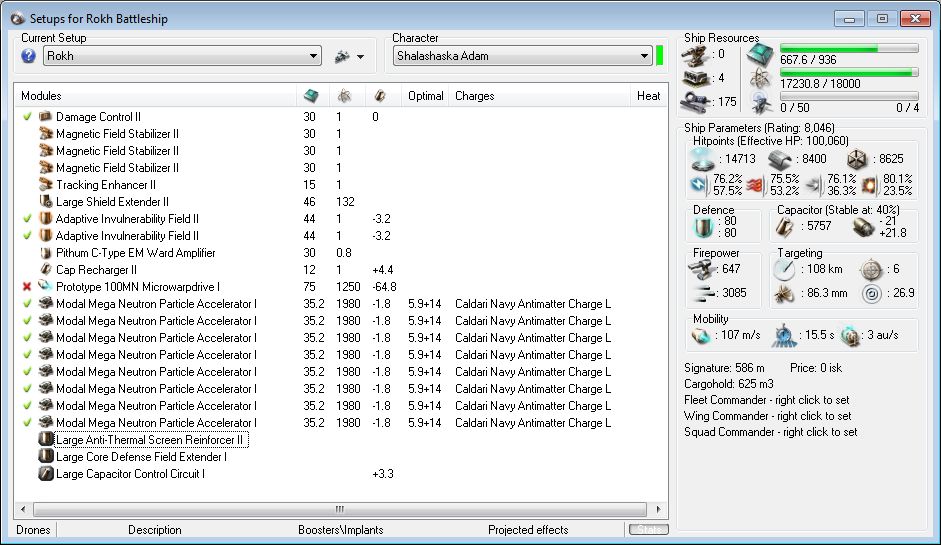
Task: Sort by the Optimal column header
Action: click(x=425, y=96)
